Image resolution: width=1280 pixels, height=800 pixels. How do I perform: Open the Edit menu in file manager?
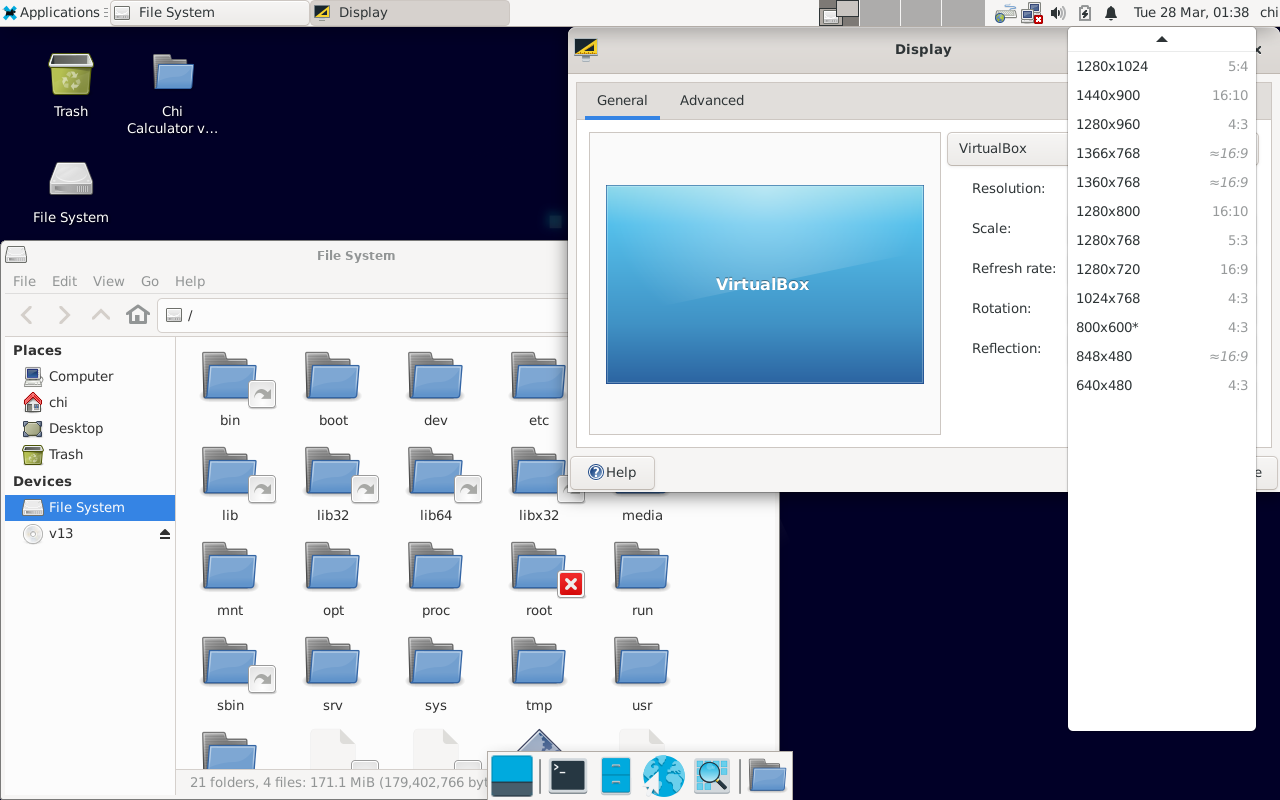pos(64,281)
